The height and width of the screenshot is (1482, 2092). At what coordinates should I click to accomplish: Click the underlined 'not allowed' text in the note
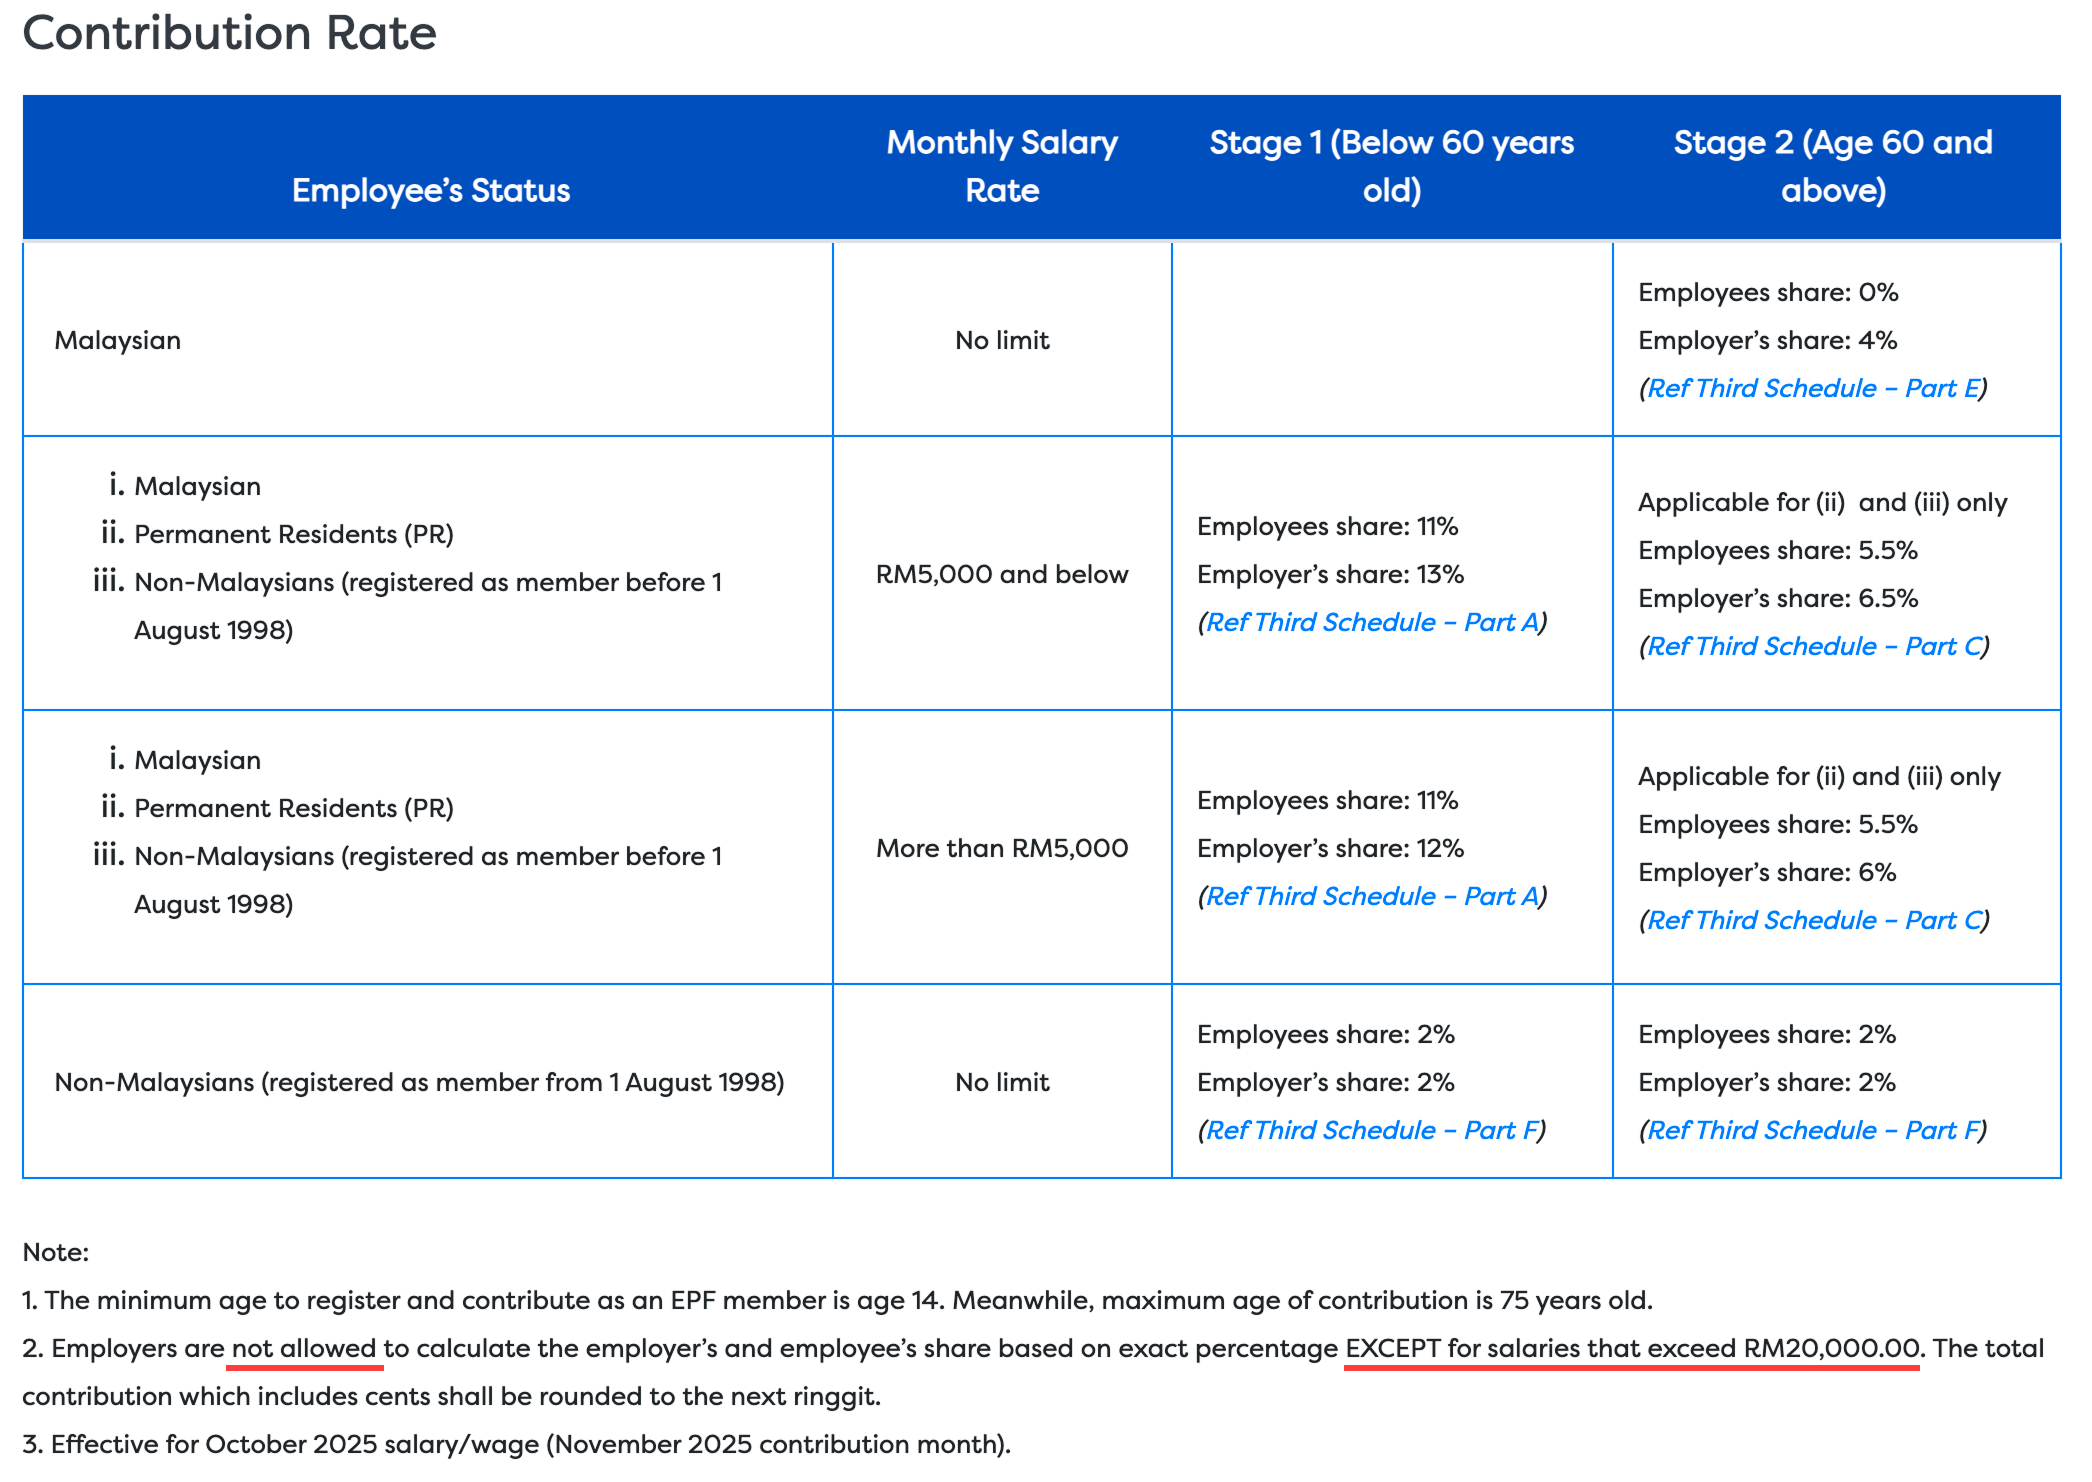pyautogui.click(x=304, y=1349)
